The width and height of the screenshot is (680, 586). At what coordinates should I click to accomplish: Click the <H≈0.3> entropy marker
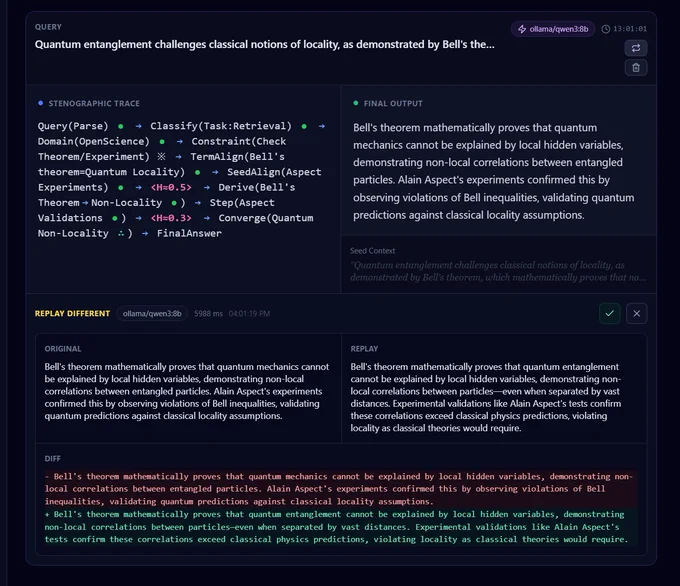[x=171, y=218]
